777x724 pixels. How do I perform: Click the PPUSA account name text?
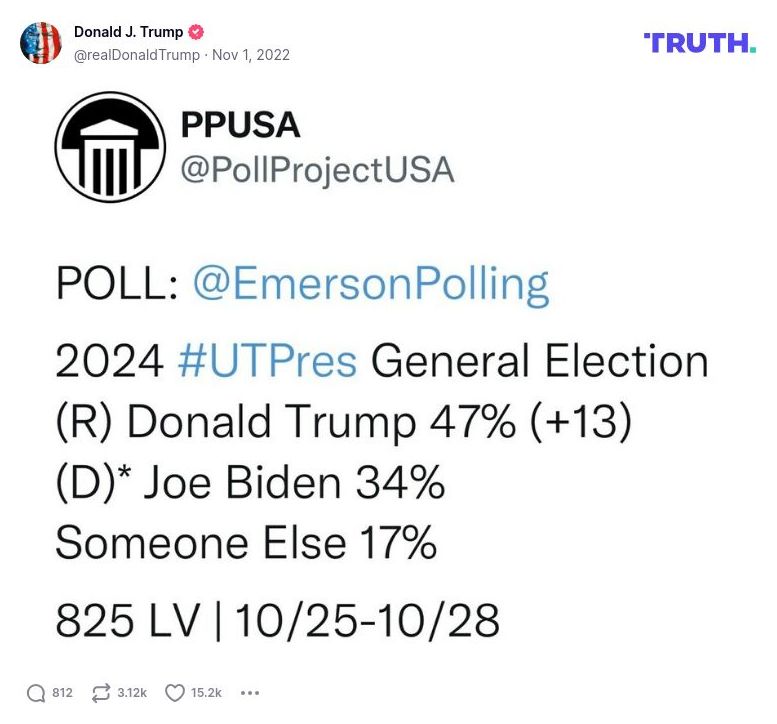click(x=240, y=125)
